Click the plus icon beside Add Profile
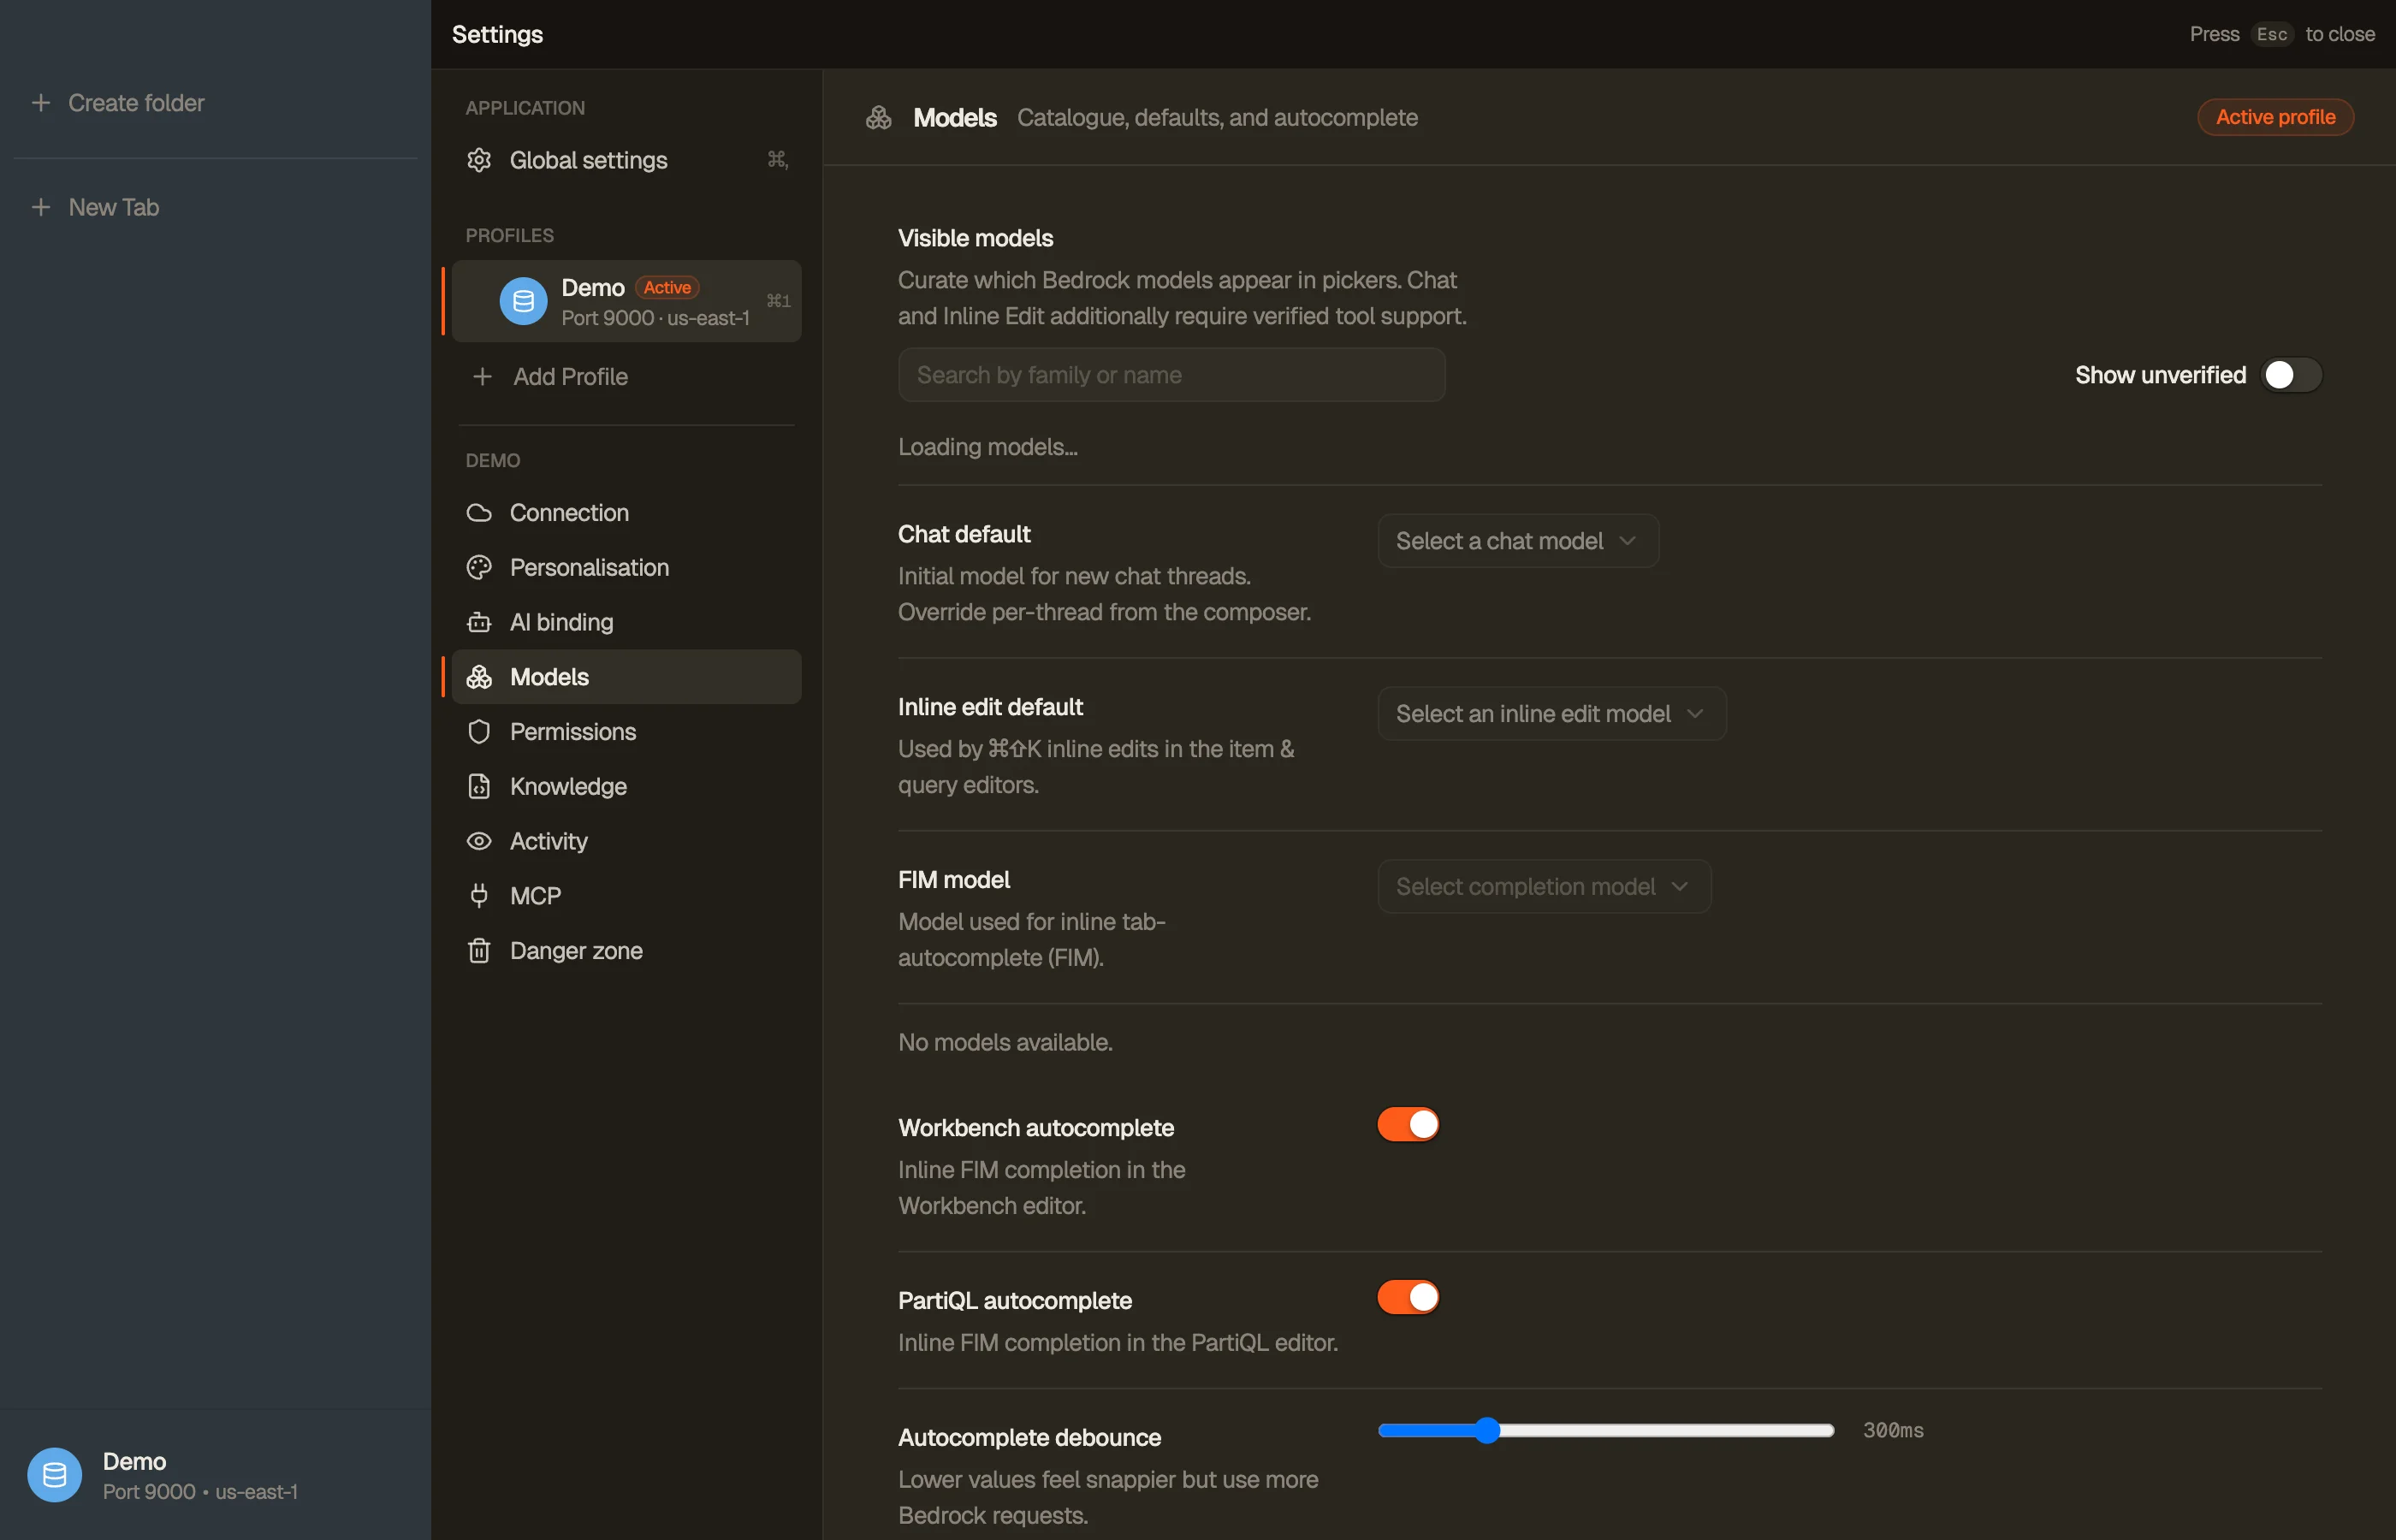 click(482, 376)
